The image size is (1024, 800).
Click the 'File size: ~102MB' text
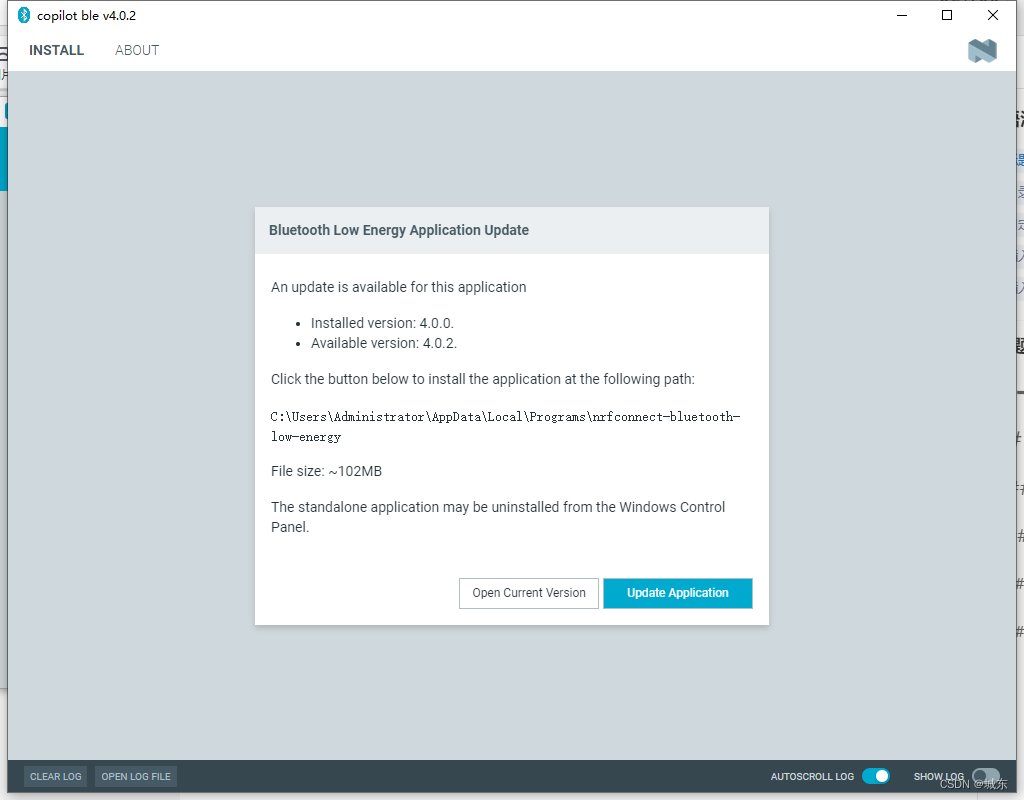[x=327, y=472]
